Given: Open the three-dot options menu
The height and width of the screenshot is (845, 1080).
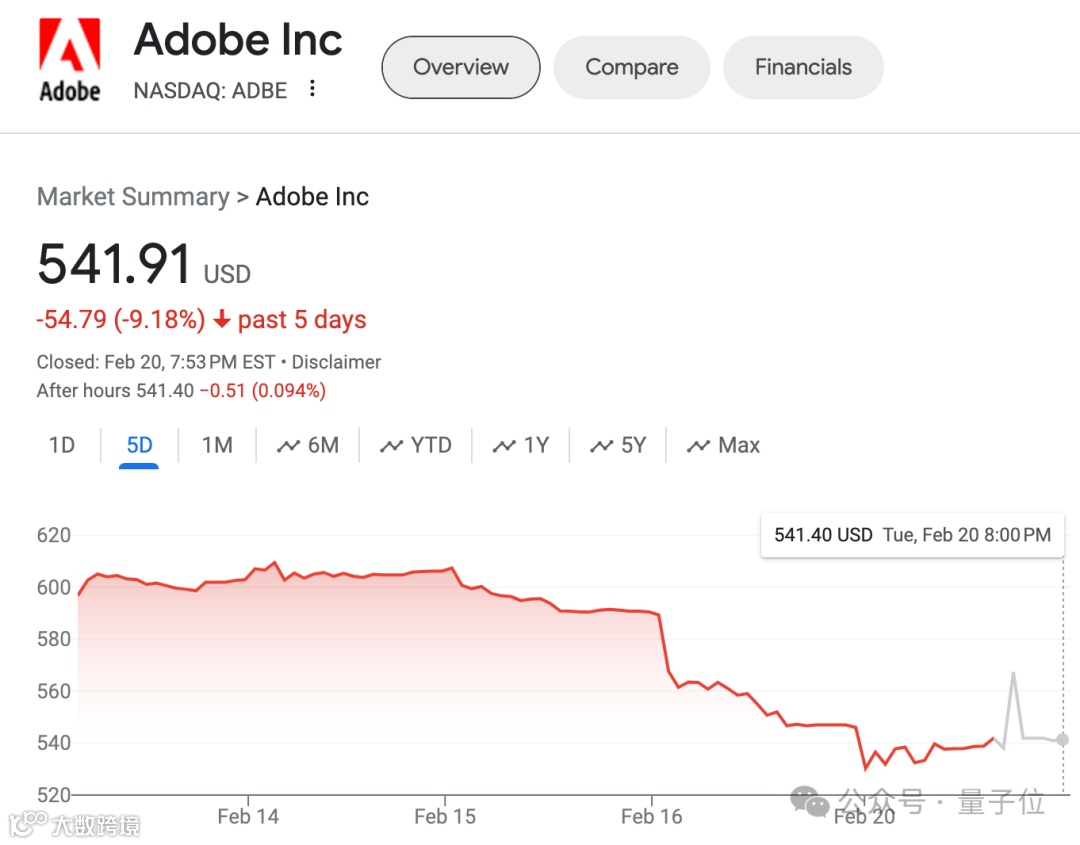Looking at the screenshot, I should coord(313,89).
